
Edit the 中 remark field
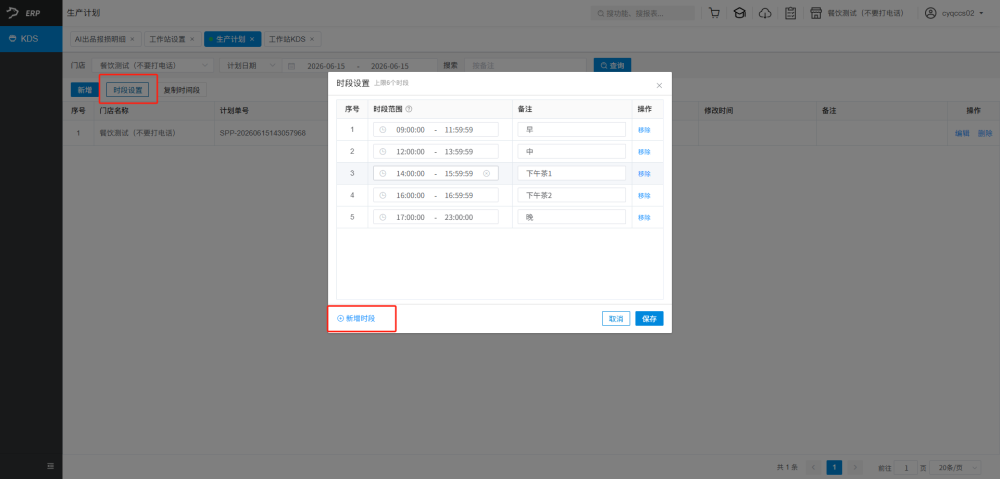point(571,152)
